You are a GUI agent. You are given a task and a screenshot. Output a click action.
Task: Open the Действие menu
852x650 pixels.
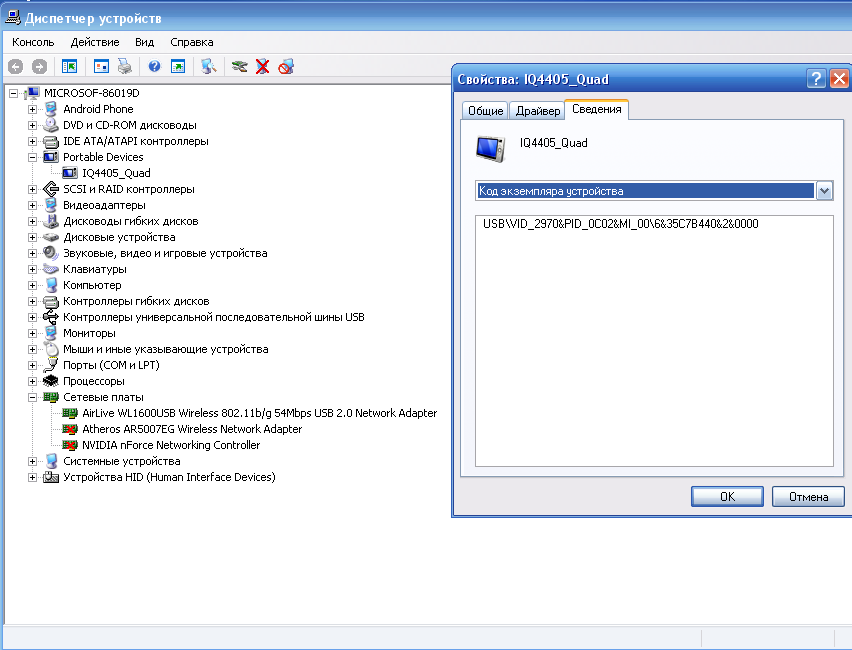click(95, 42)
